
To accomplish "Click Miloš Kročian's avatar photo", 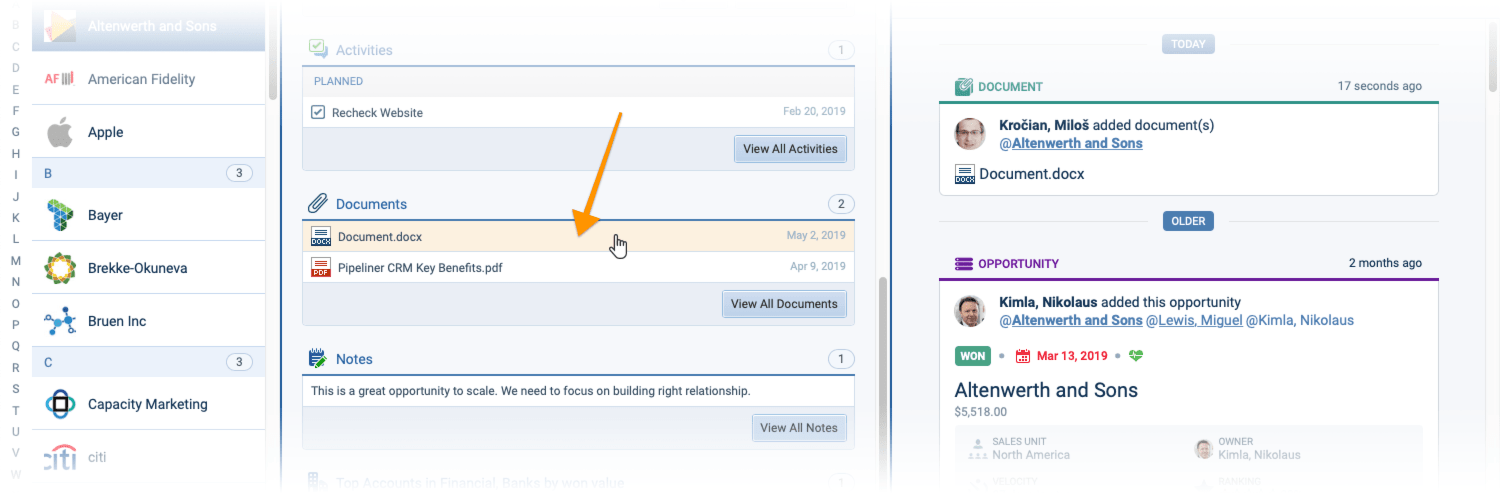I will [x=970, y=134].
